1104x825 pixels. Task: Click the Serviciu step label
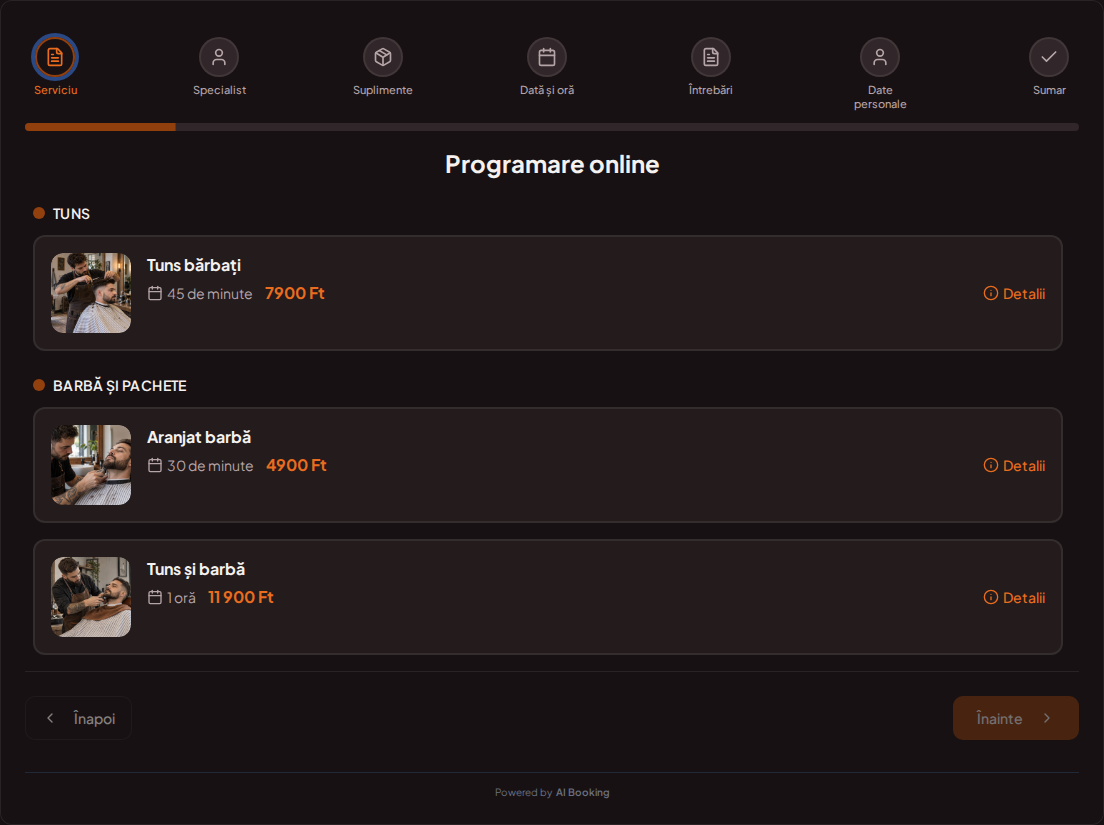click(x=56, y=90)
